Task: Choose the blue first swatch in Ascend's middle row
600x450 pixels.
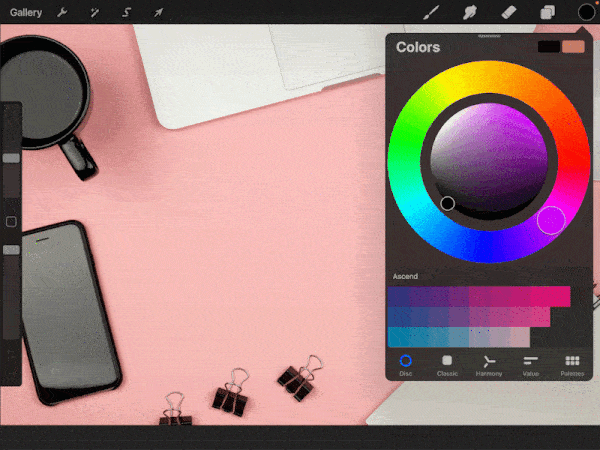Action: pyautogui.click(x=398, y=317)
